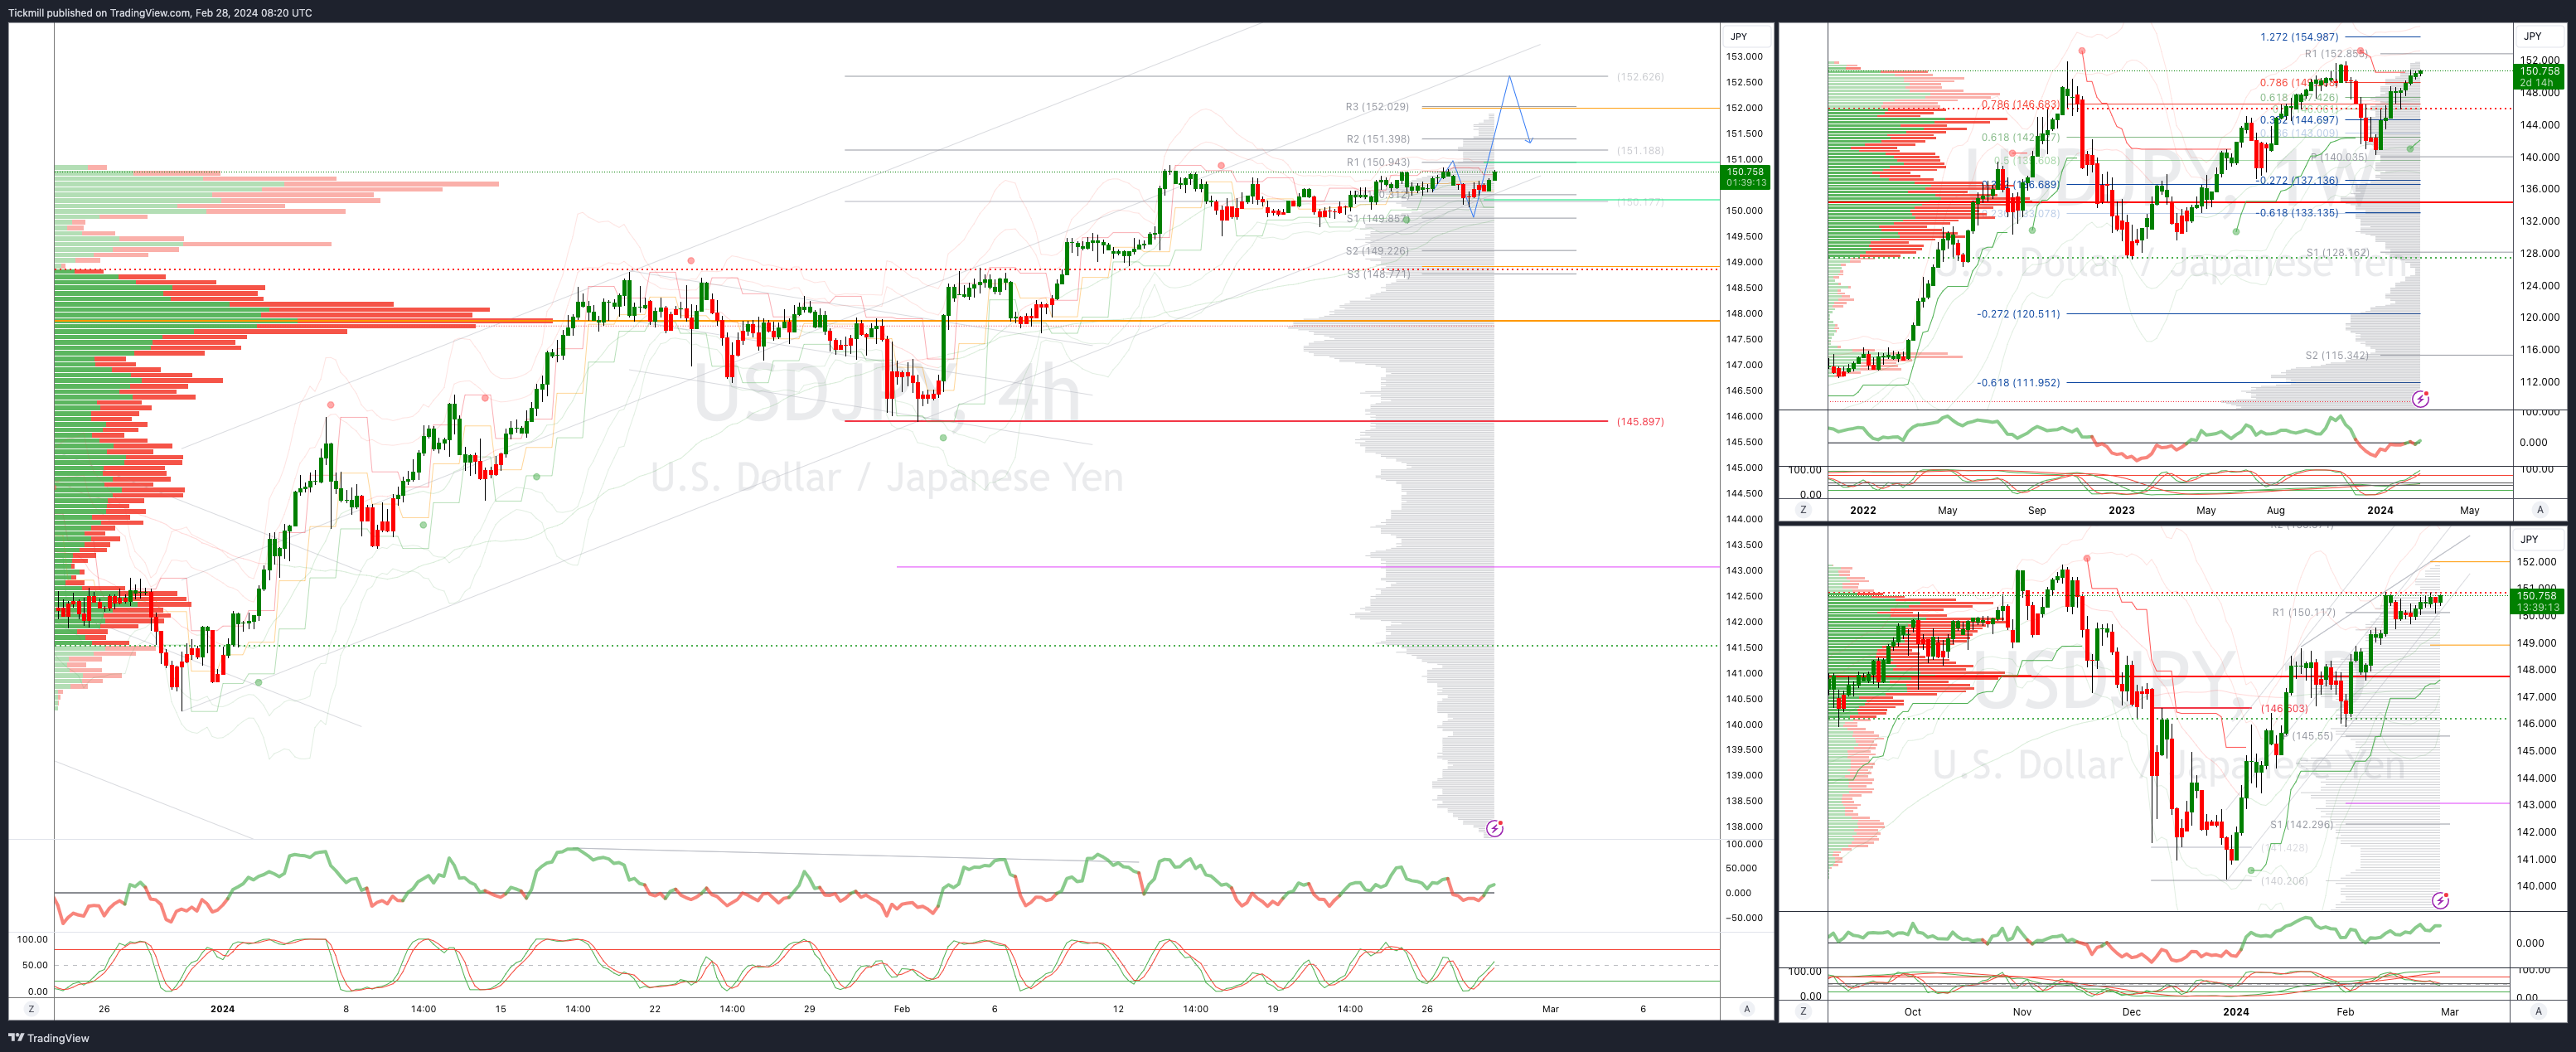This screenshot has width=2576, height=1052.
Task: Click the 150.758 price tag on the bottom-right chart
Action: (x=2538, y=601)
